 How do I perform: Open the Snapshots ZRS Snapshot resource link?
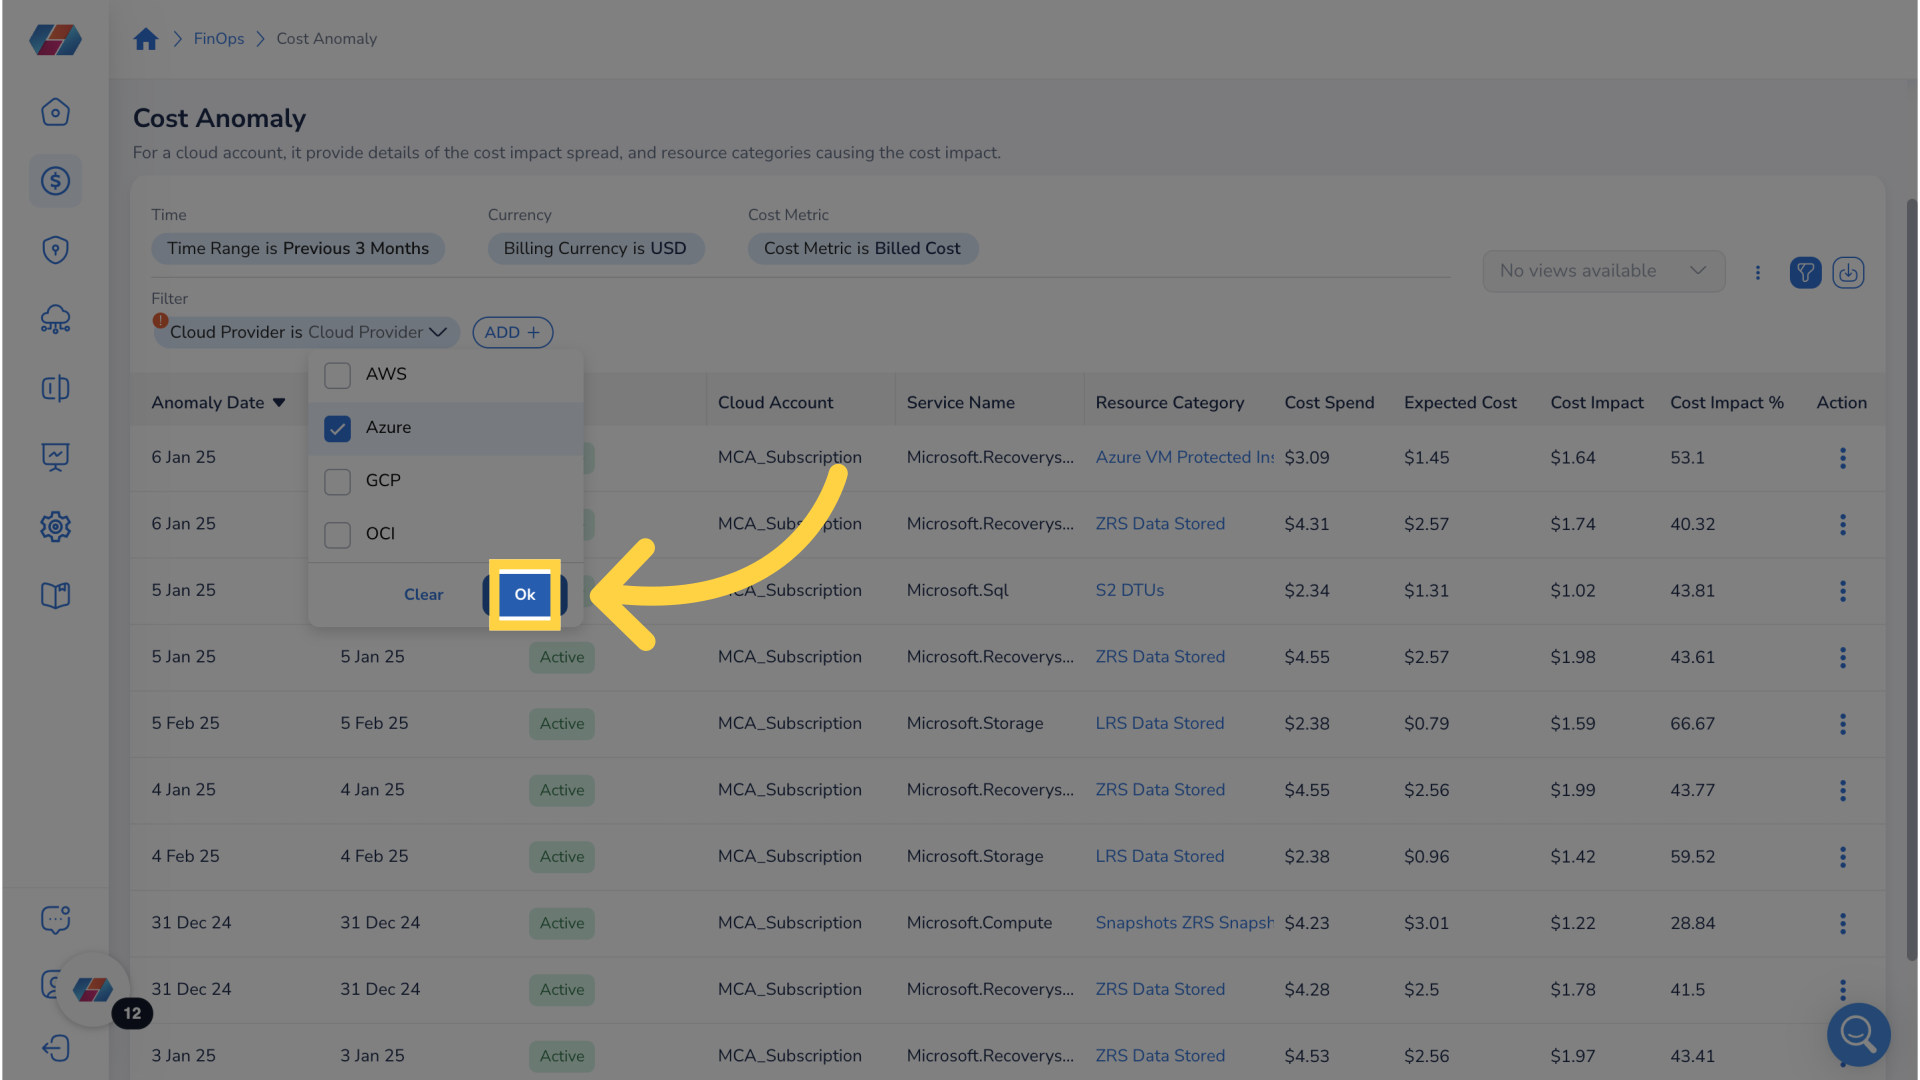pos(1185,922)
